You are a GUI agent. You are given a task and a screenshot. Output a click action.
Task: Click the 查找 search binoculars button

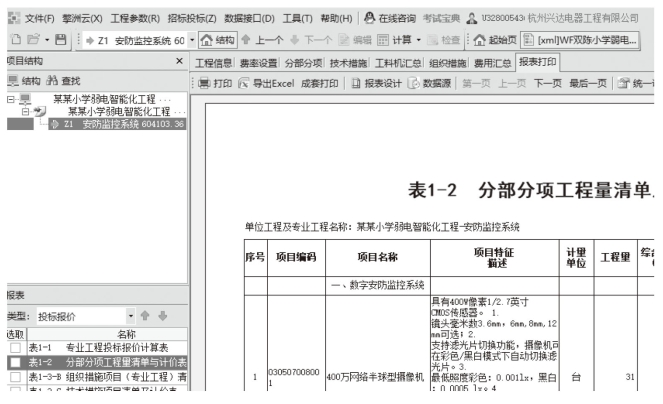(x=63, y=81)
